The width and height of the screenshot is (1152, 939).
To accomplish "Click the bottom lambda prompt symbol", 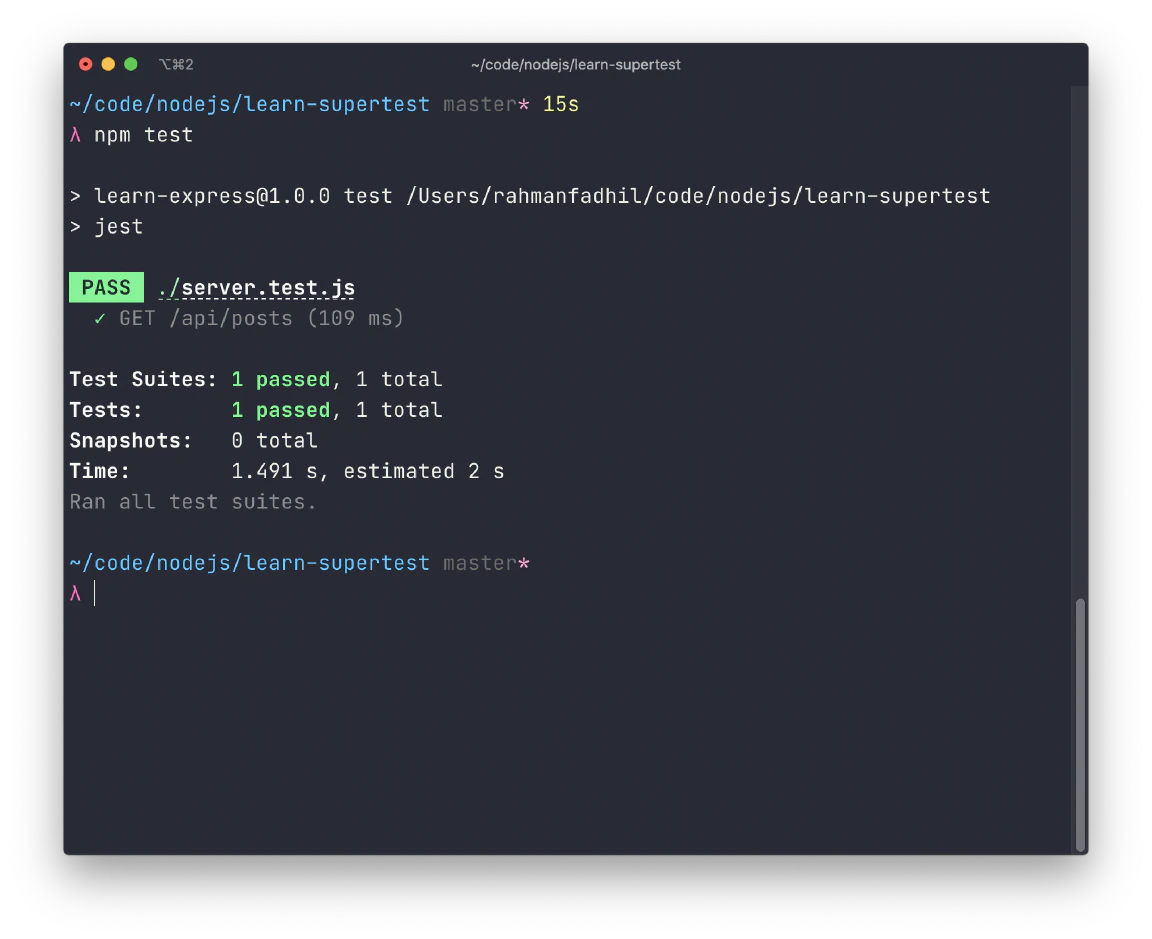I will click(75, 594).
